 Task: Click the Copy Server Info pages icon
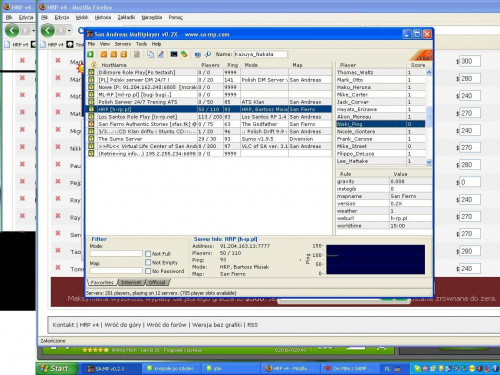150,54
